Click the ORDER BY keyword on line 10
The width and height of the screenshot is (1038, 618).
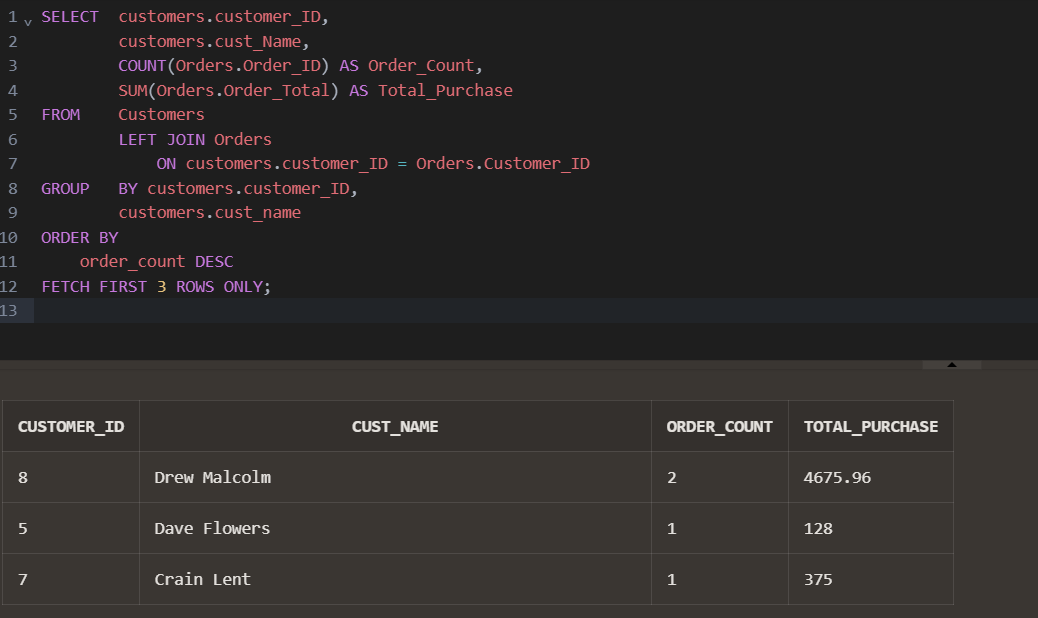tap(79, 238)
